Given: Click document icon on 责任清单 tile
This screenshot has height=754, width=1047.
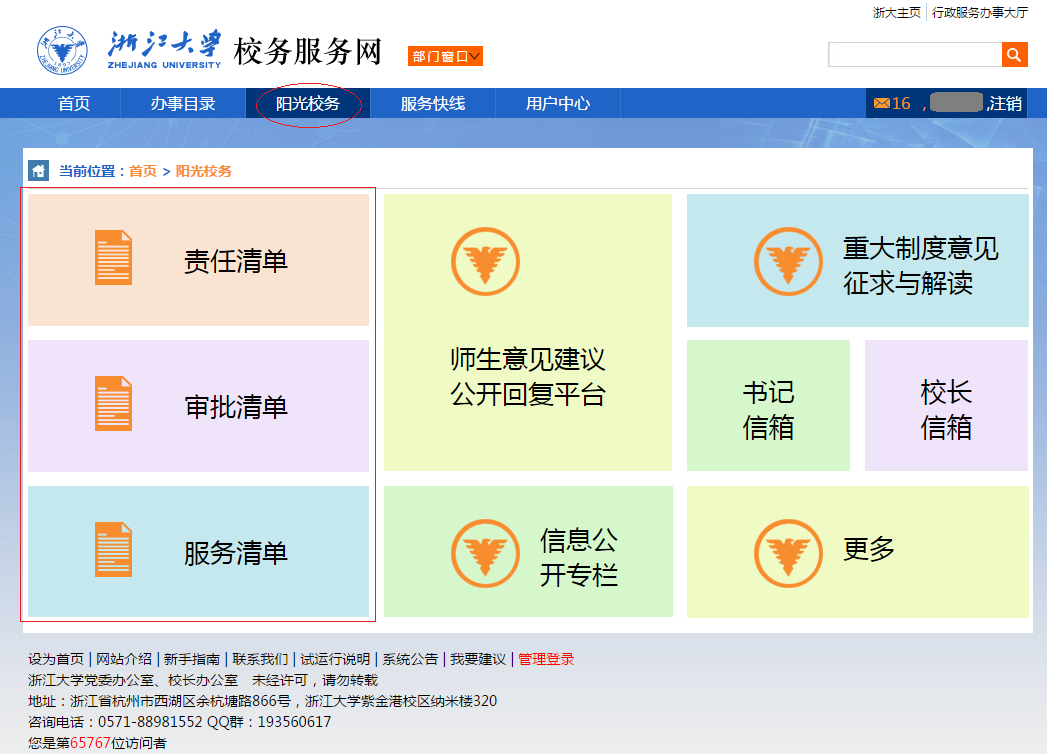Looking at the screenshot, I should (x=113, y=258).
